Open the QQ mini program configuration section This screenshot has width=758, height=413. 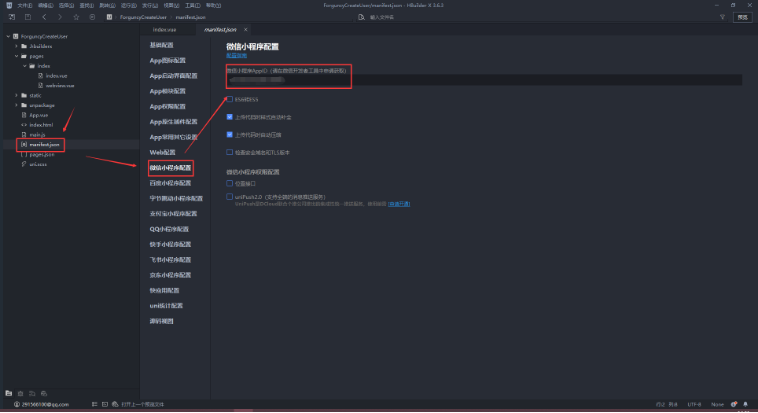(x=169, y=229)
